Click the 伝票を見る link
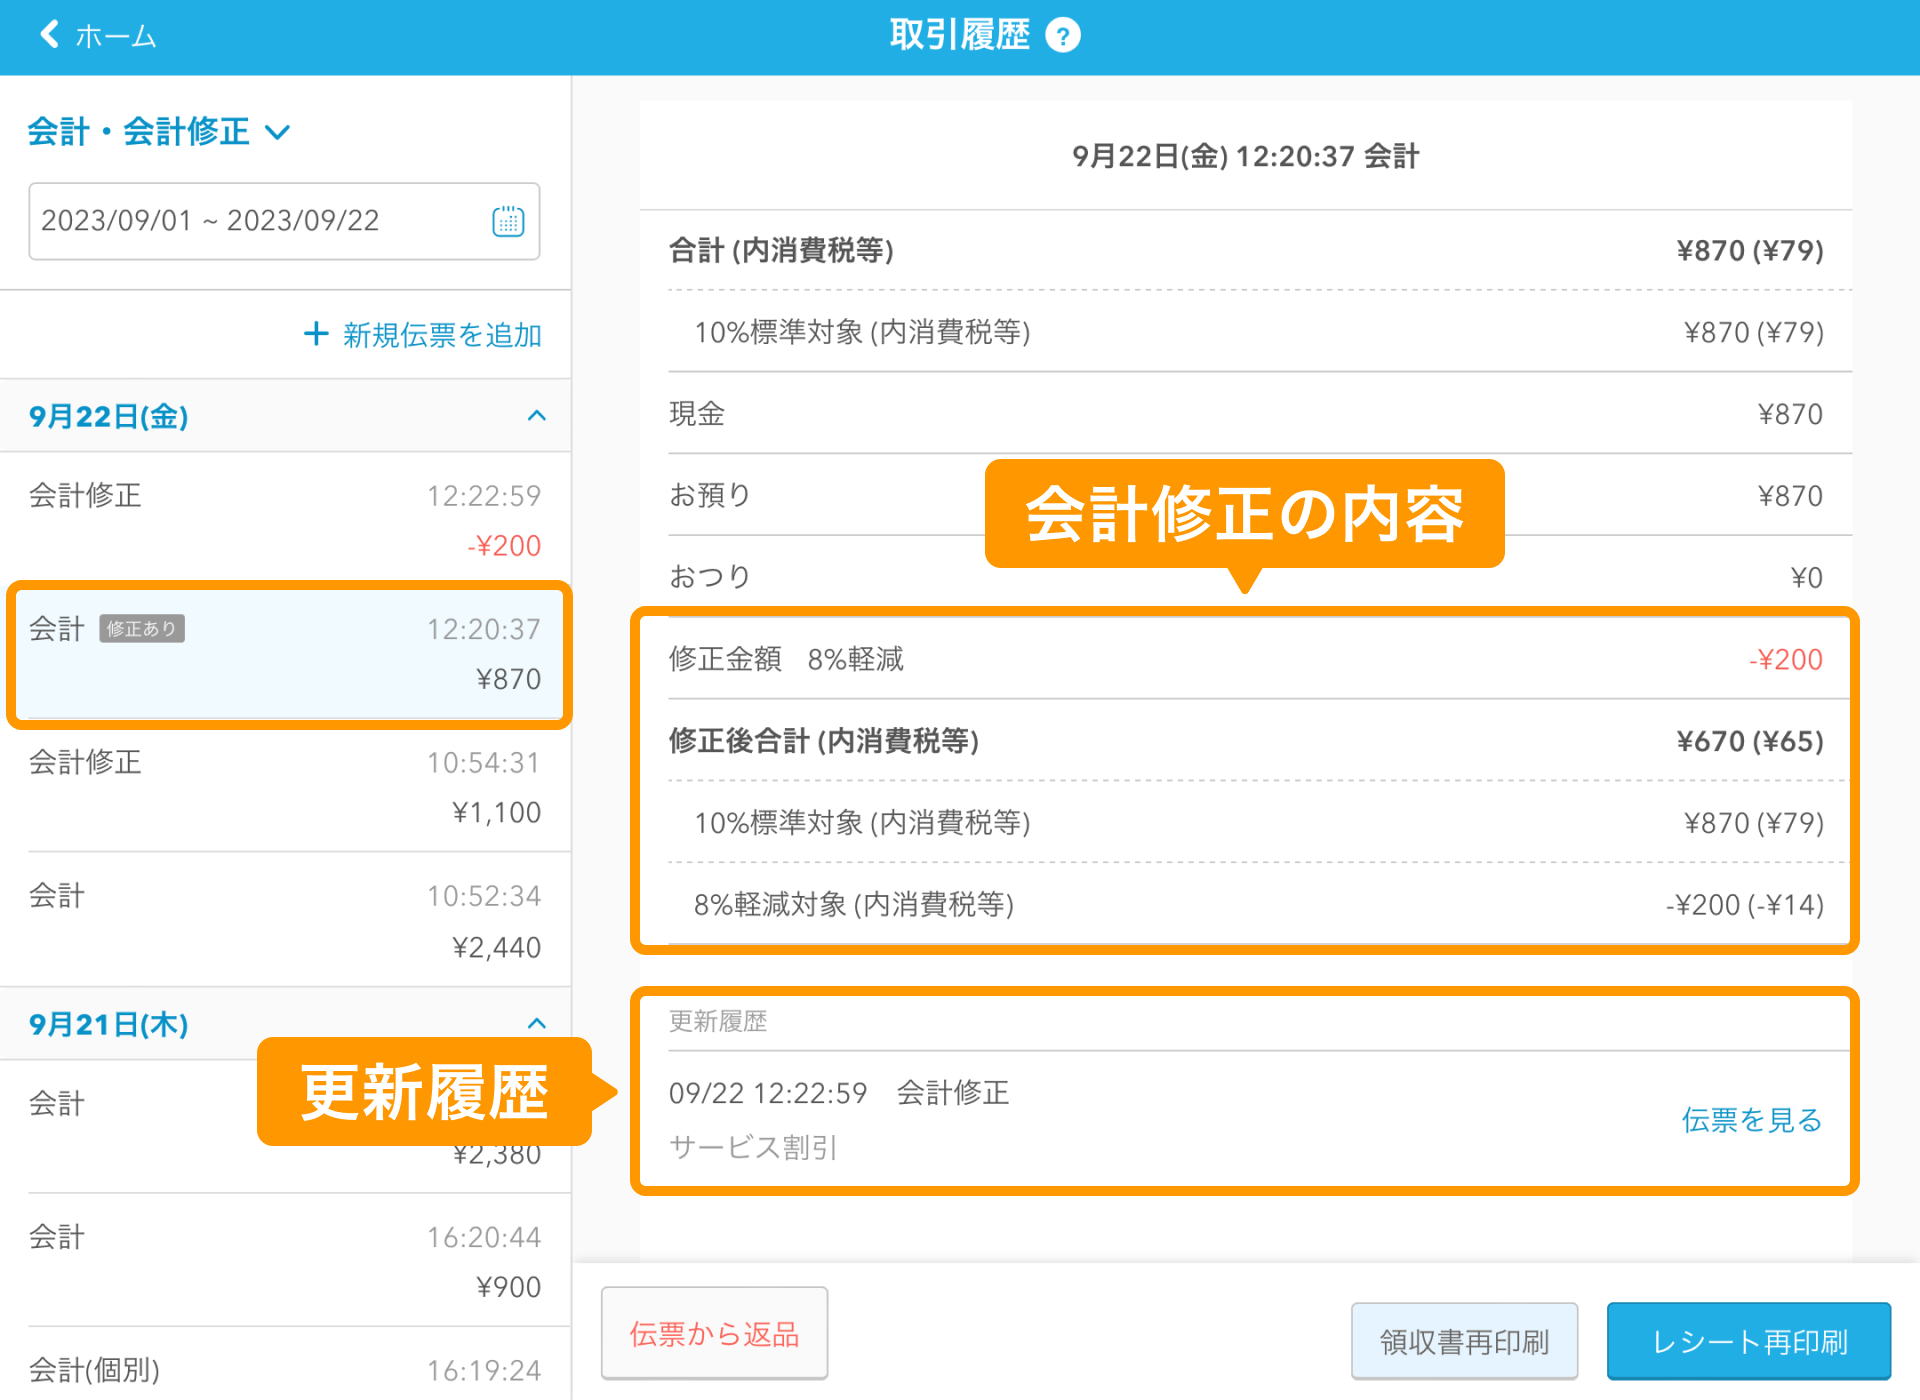Screen dimensions: 1920x1400 (x=1750, y=1120)
